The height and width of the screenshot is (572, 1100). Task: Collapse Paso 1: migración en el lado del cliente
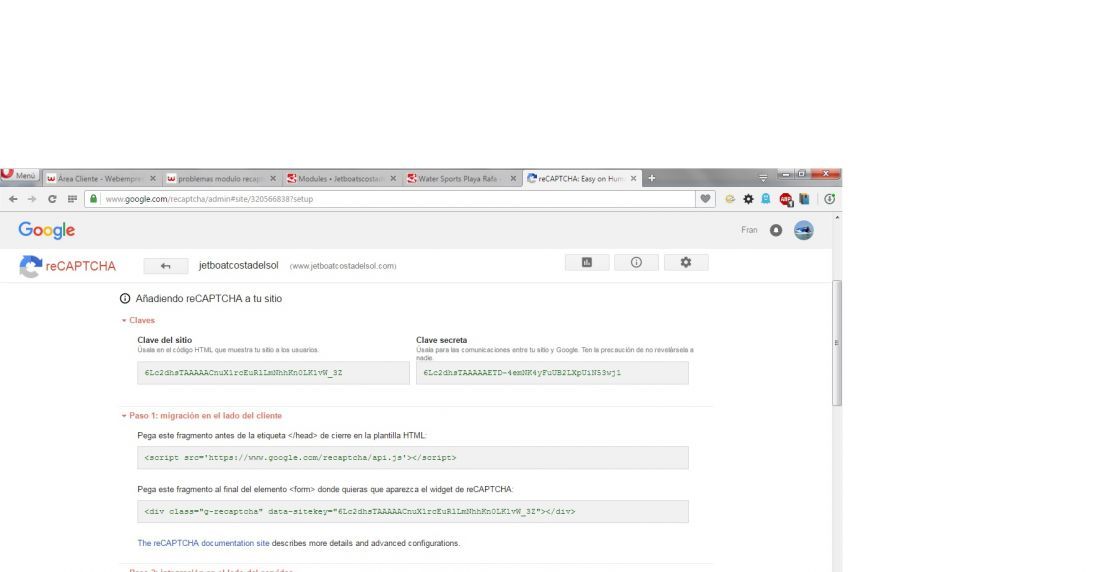click(201, 415)
